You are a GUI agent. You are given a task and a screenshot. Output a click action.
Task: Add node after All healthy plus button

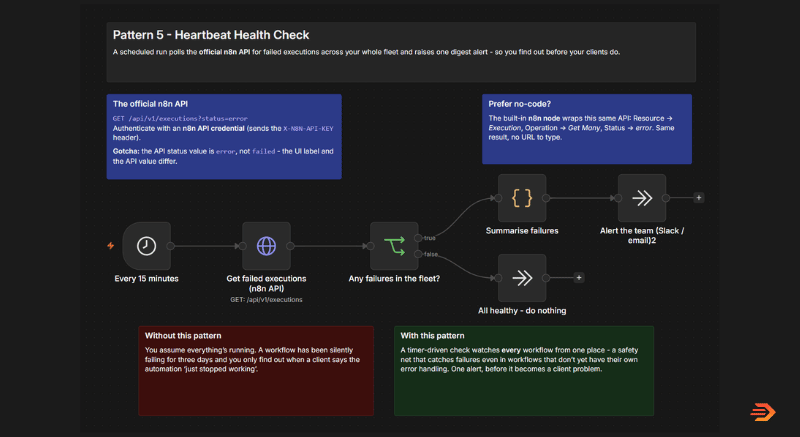pos(579,278)
